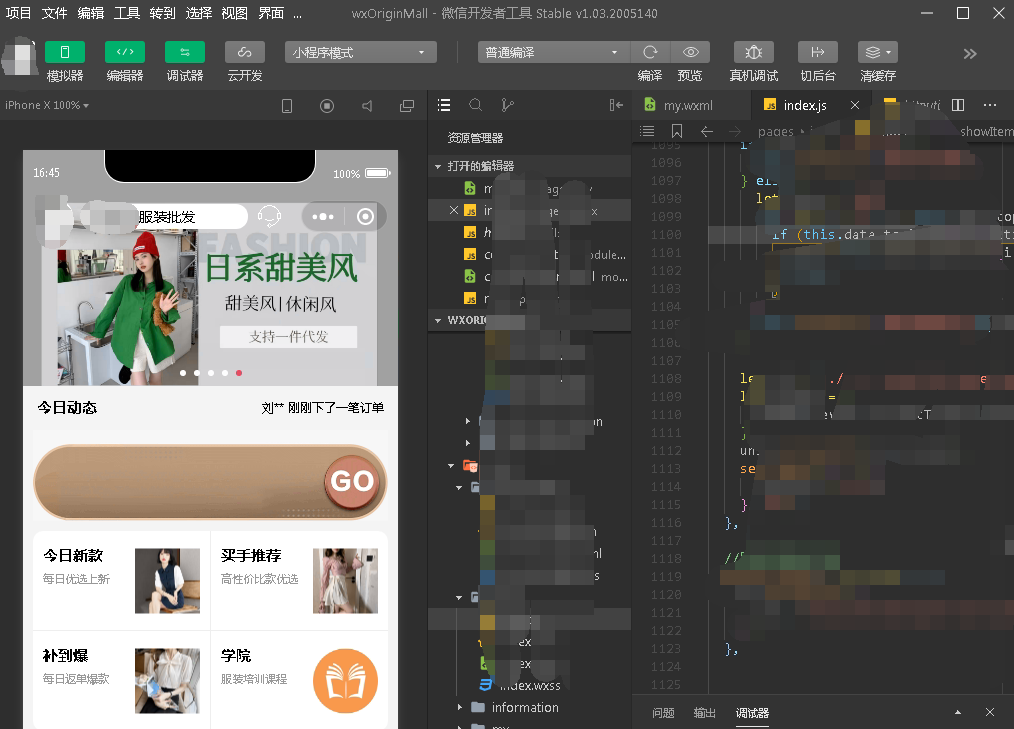
Task: Open the mini program three-dots capsule menu
Action: [x=323, y=217]
